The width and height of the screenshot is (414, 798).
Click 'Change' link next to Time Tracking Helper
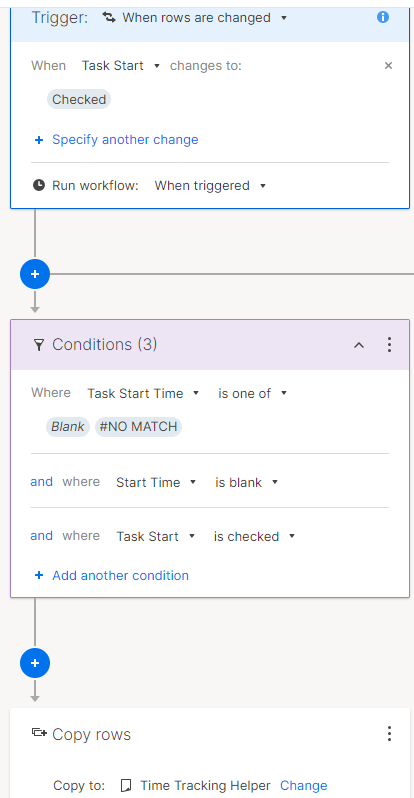point(303,786)
